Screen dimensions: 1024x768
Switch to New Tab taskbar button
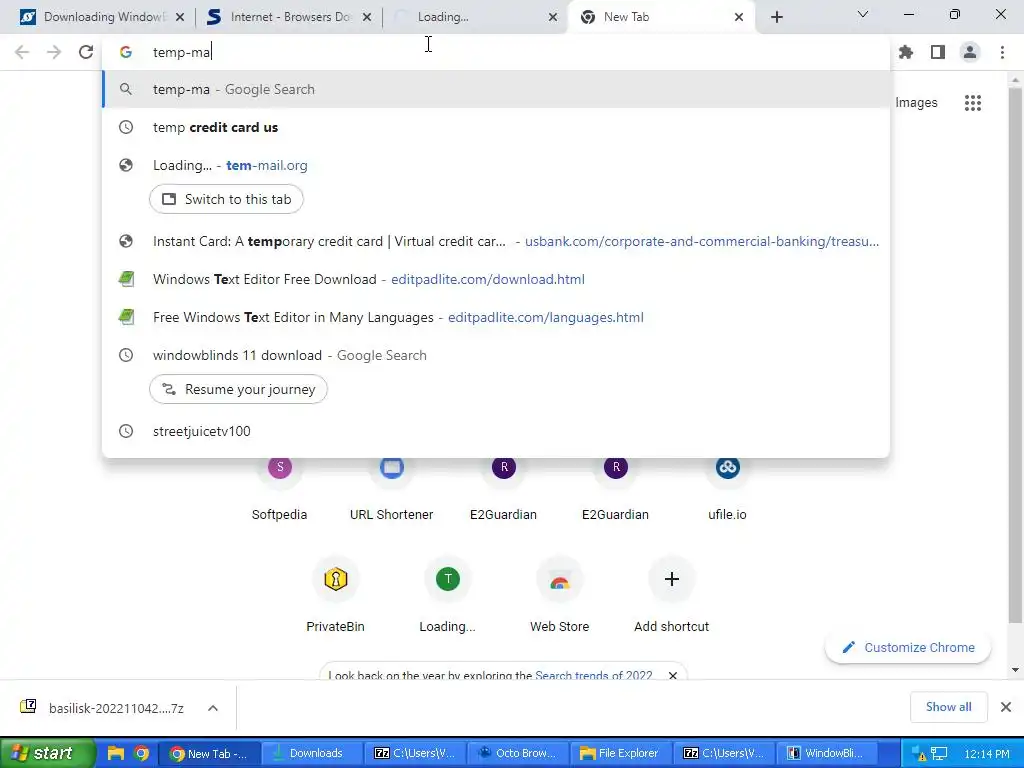pos(209,753)
